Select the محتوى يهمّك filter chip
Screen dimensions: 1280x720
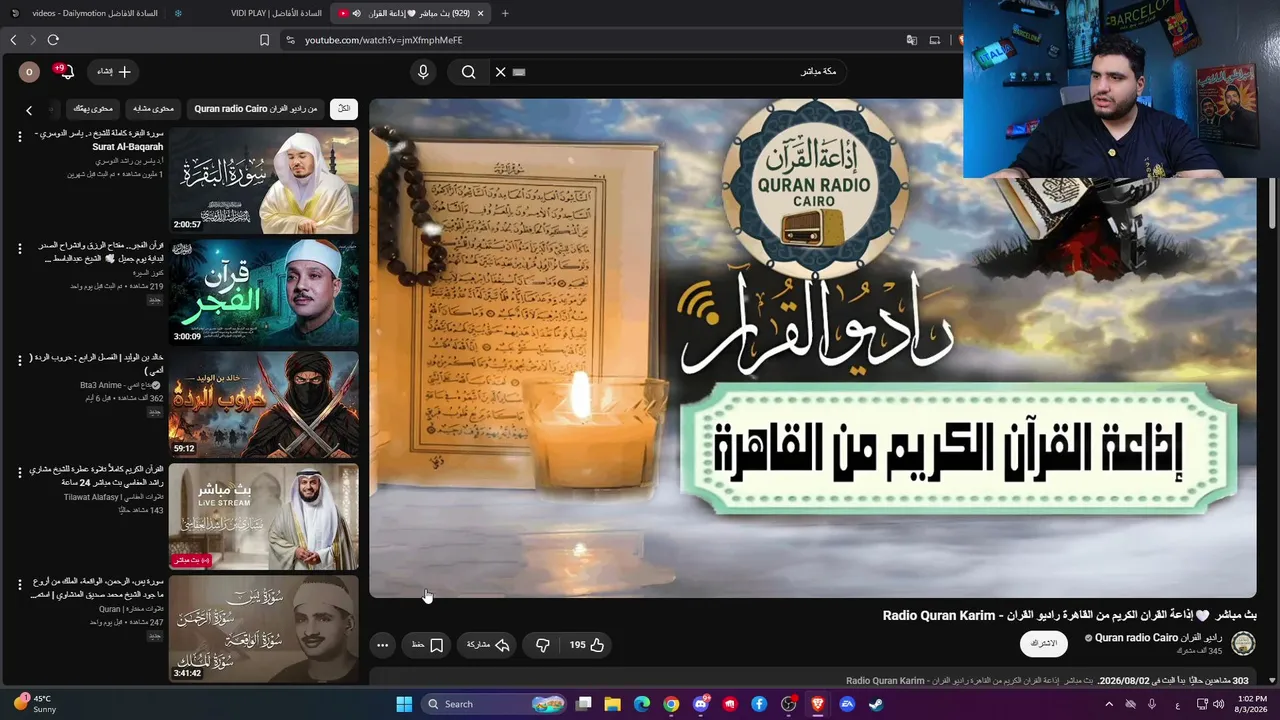[x=93, y=108]
